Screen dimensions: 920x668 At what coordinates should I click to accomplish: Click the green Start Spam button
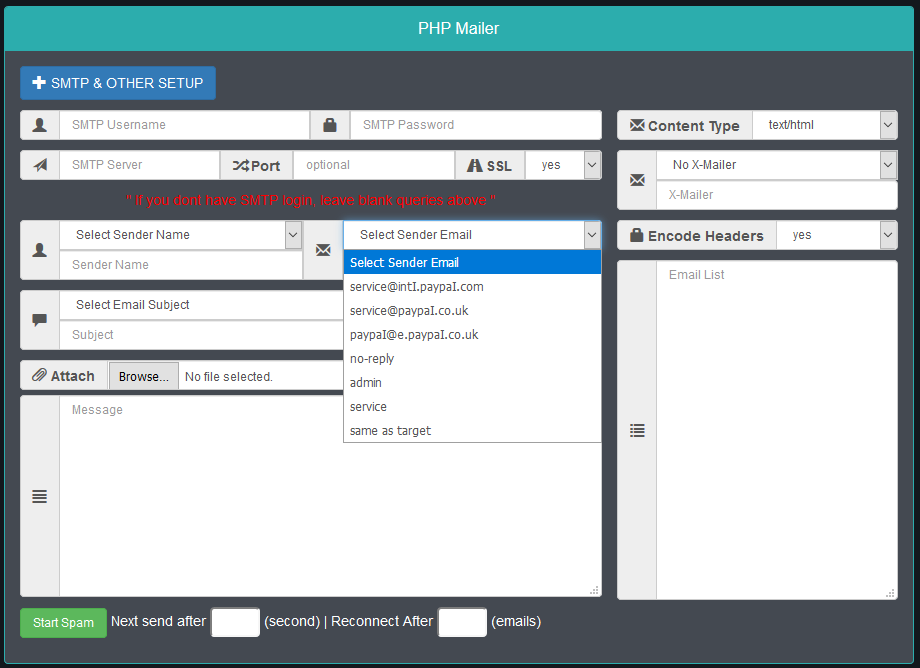coord(63,623)
